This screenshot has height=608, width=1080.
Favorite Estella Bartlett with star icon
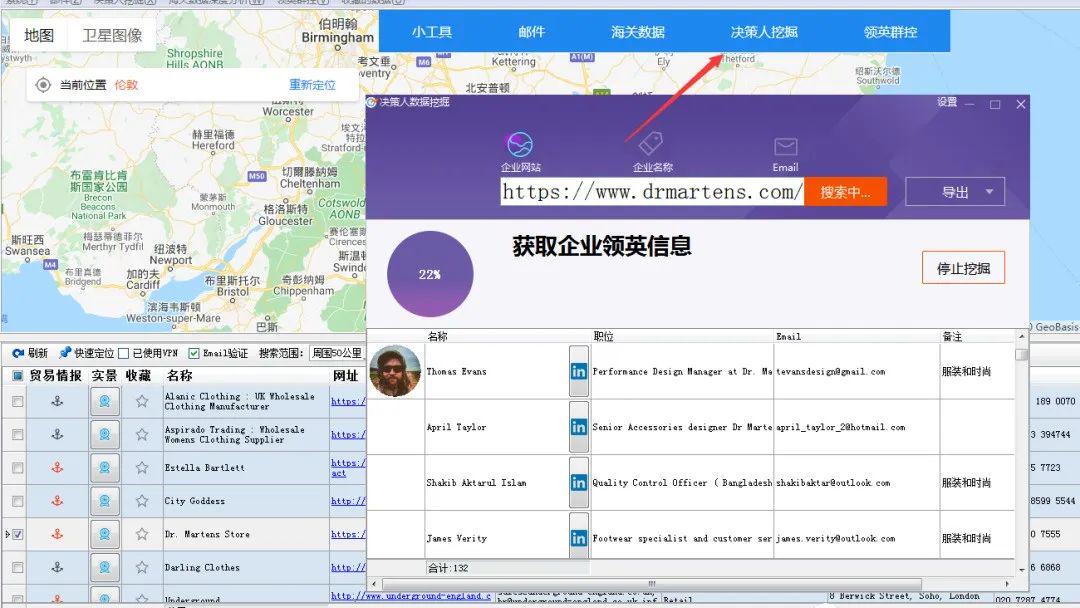(142, 468)
